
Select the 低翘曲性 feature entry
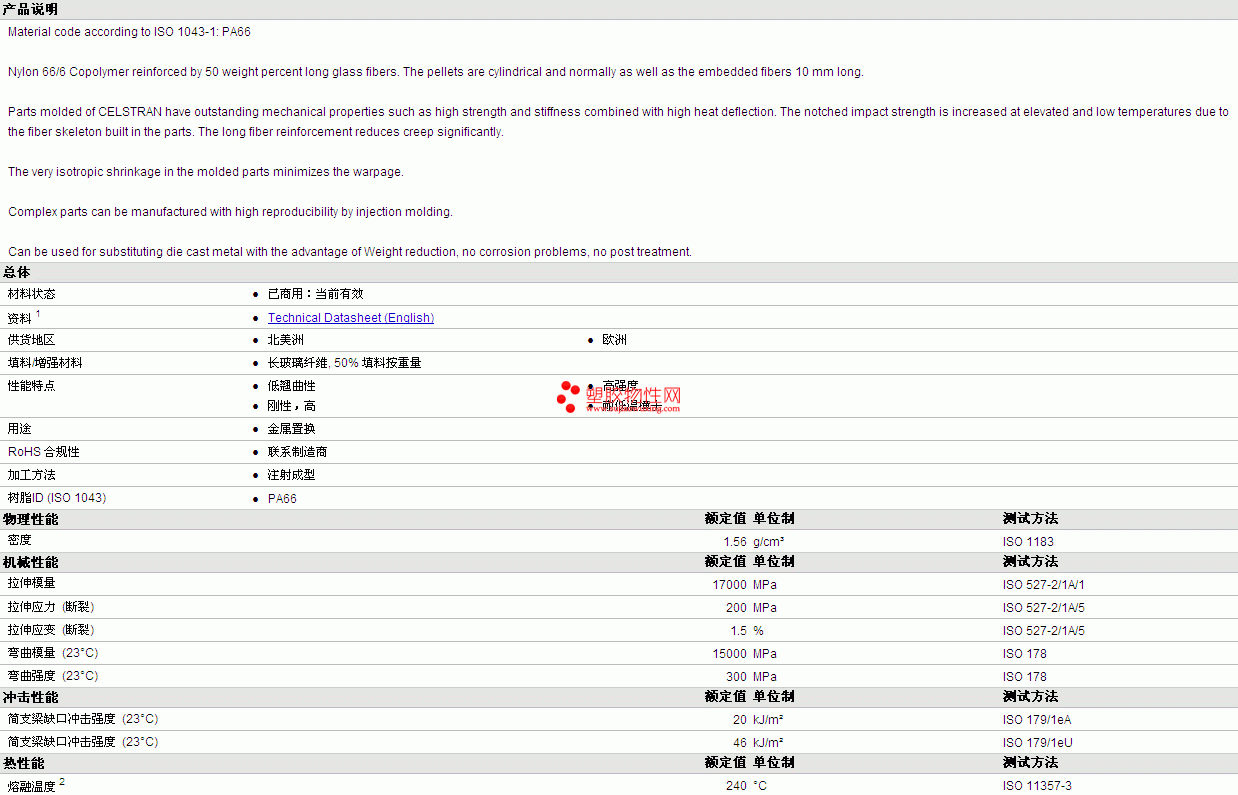(292, 386)
